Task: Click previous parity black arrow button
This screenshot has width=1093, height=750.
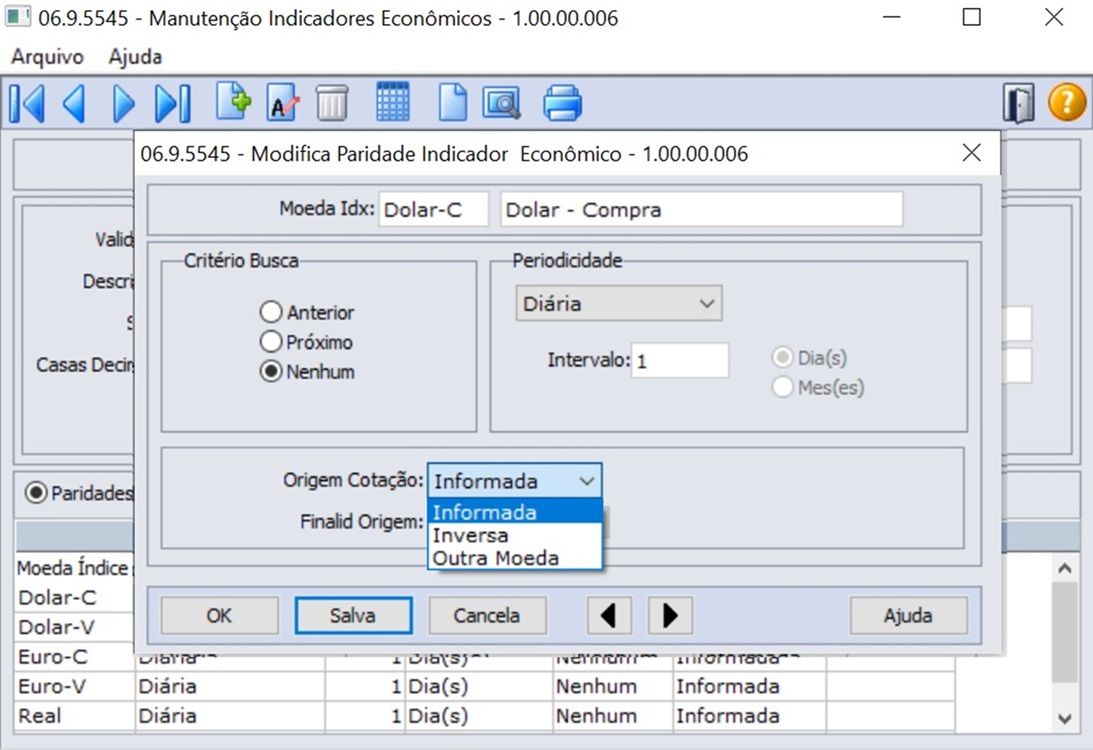Action: coord(609,615)
